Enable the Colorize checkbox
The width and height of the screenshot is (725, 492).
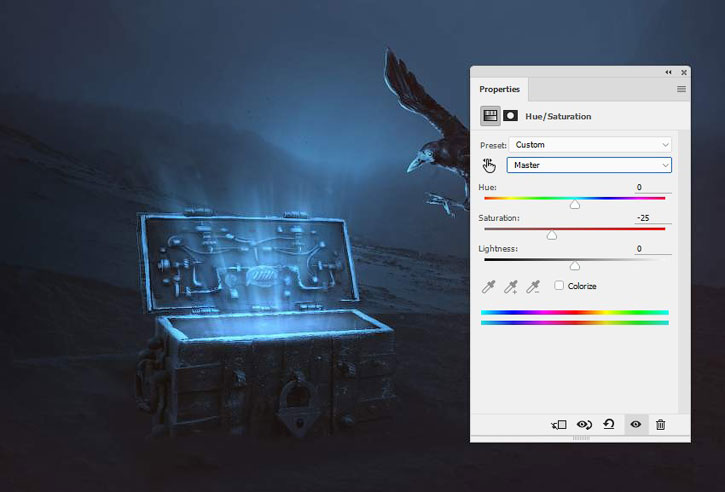coord(559,285)
